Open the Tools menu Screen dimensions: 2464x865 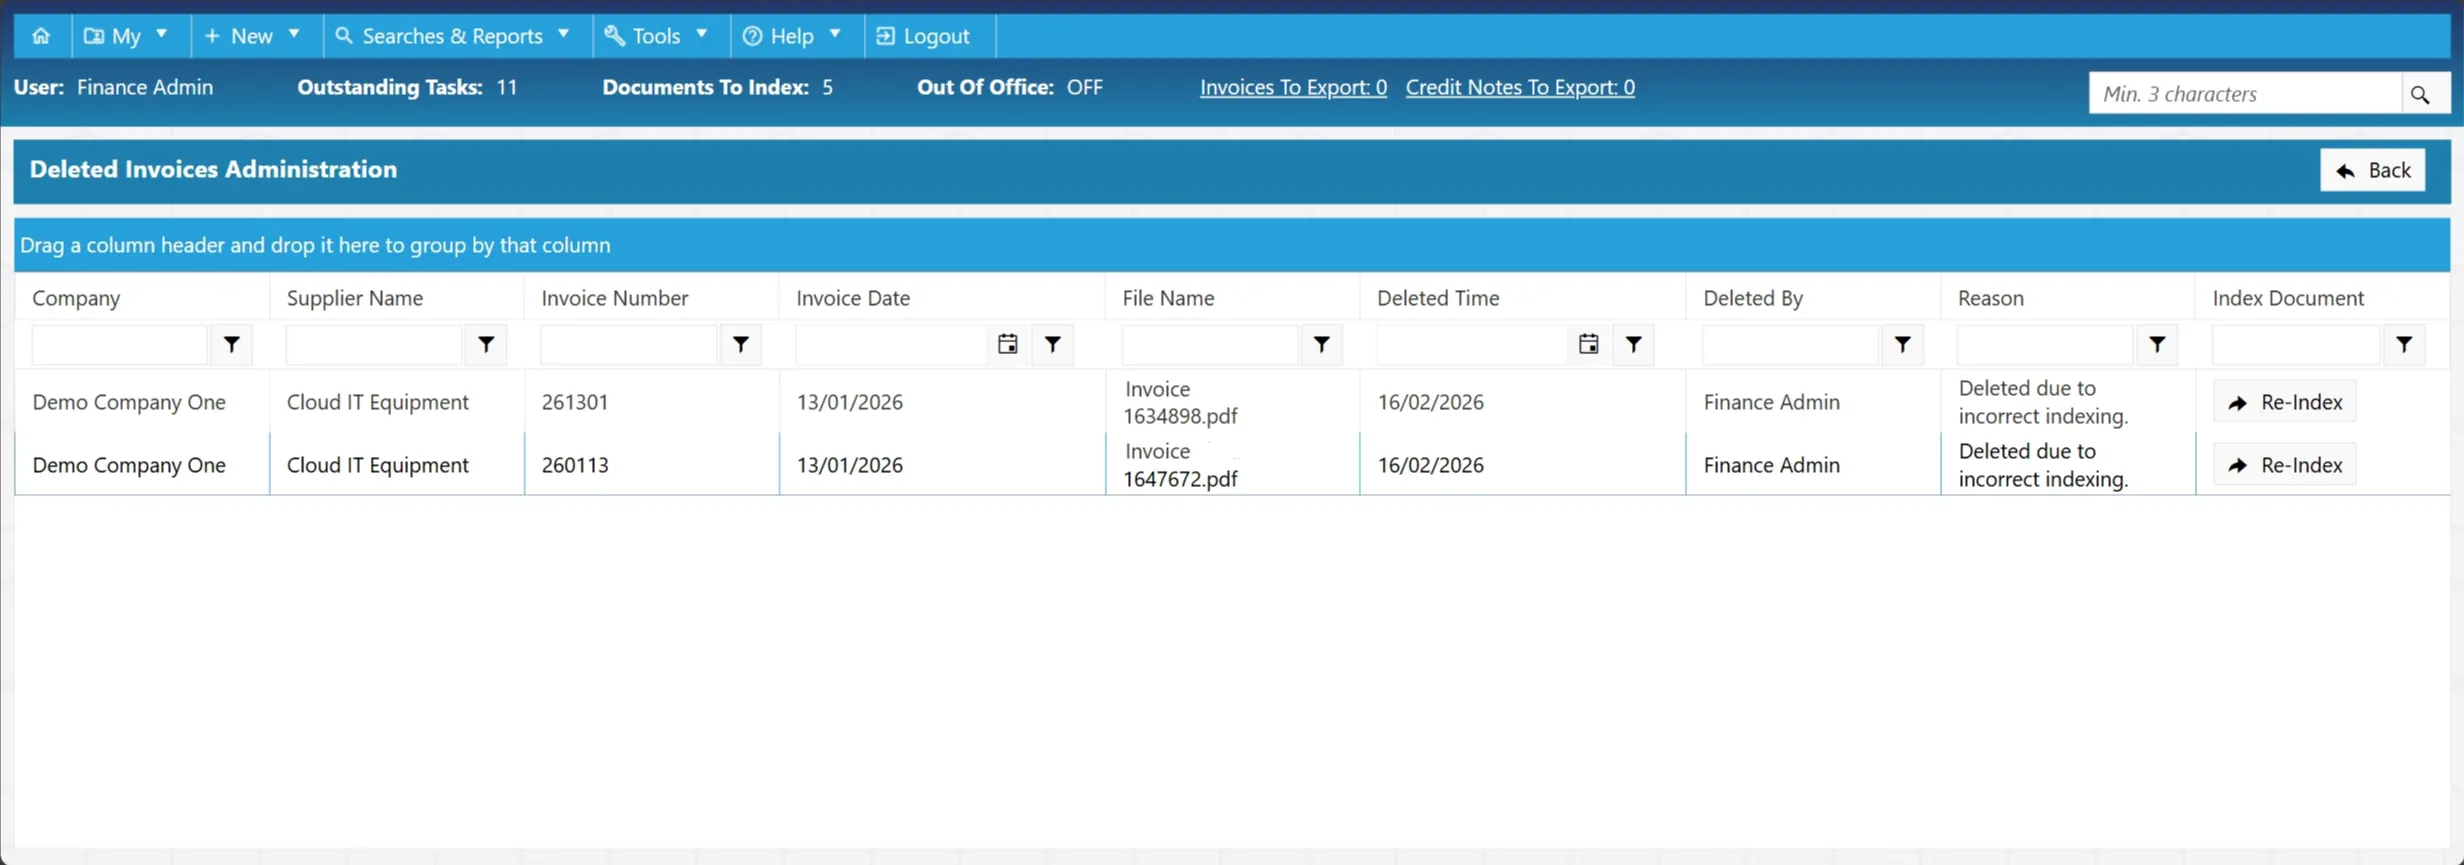pyautogui.click(x=661, y=36)
